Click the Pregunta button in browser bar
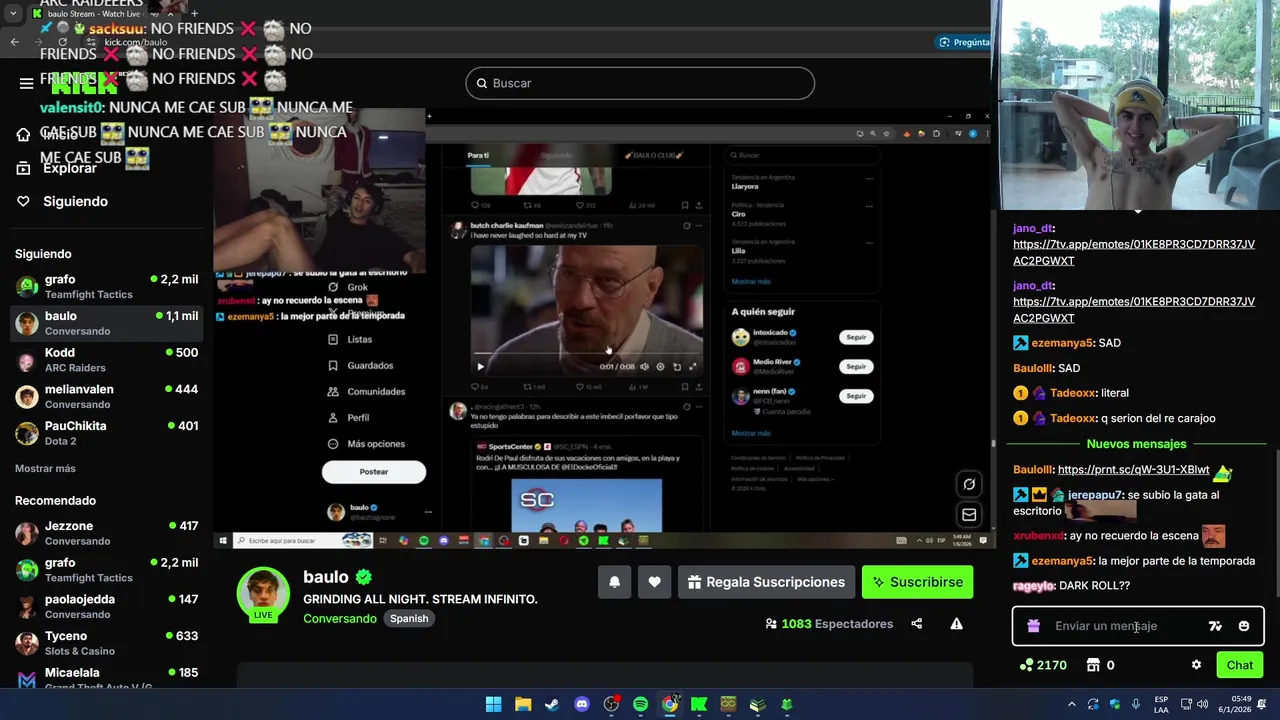1280x720 pixels. [x=964, y=42]
